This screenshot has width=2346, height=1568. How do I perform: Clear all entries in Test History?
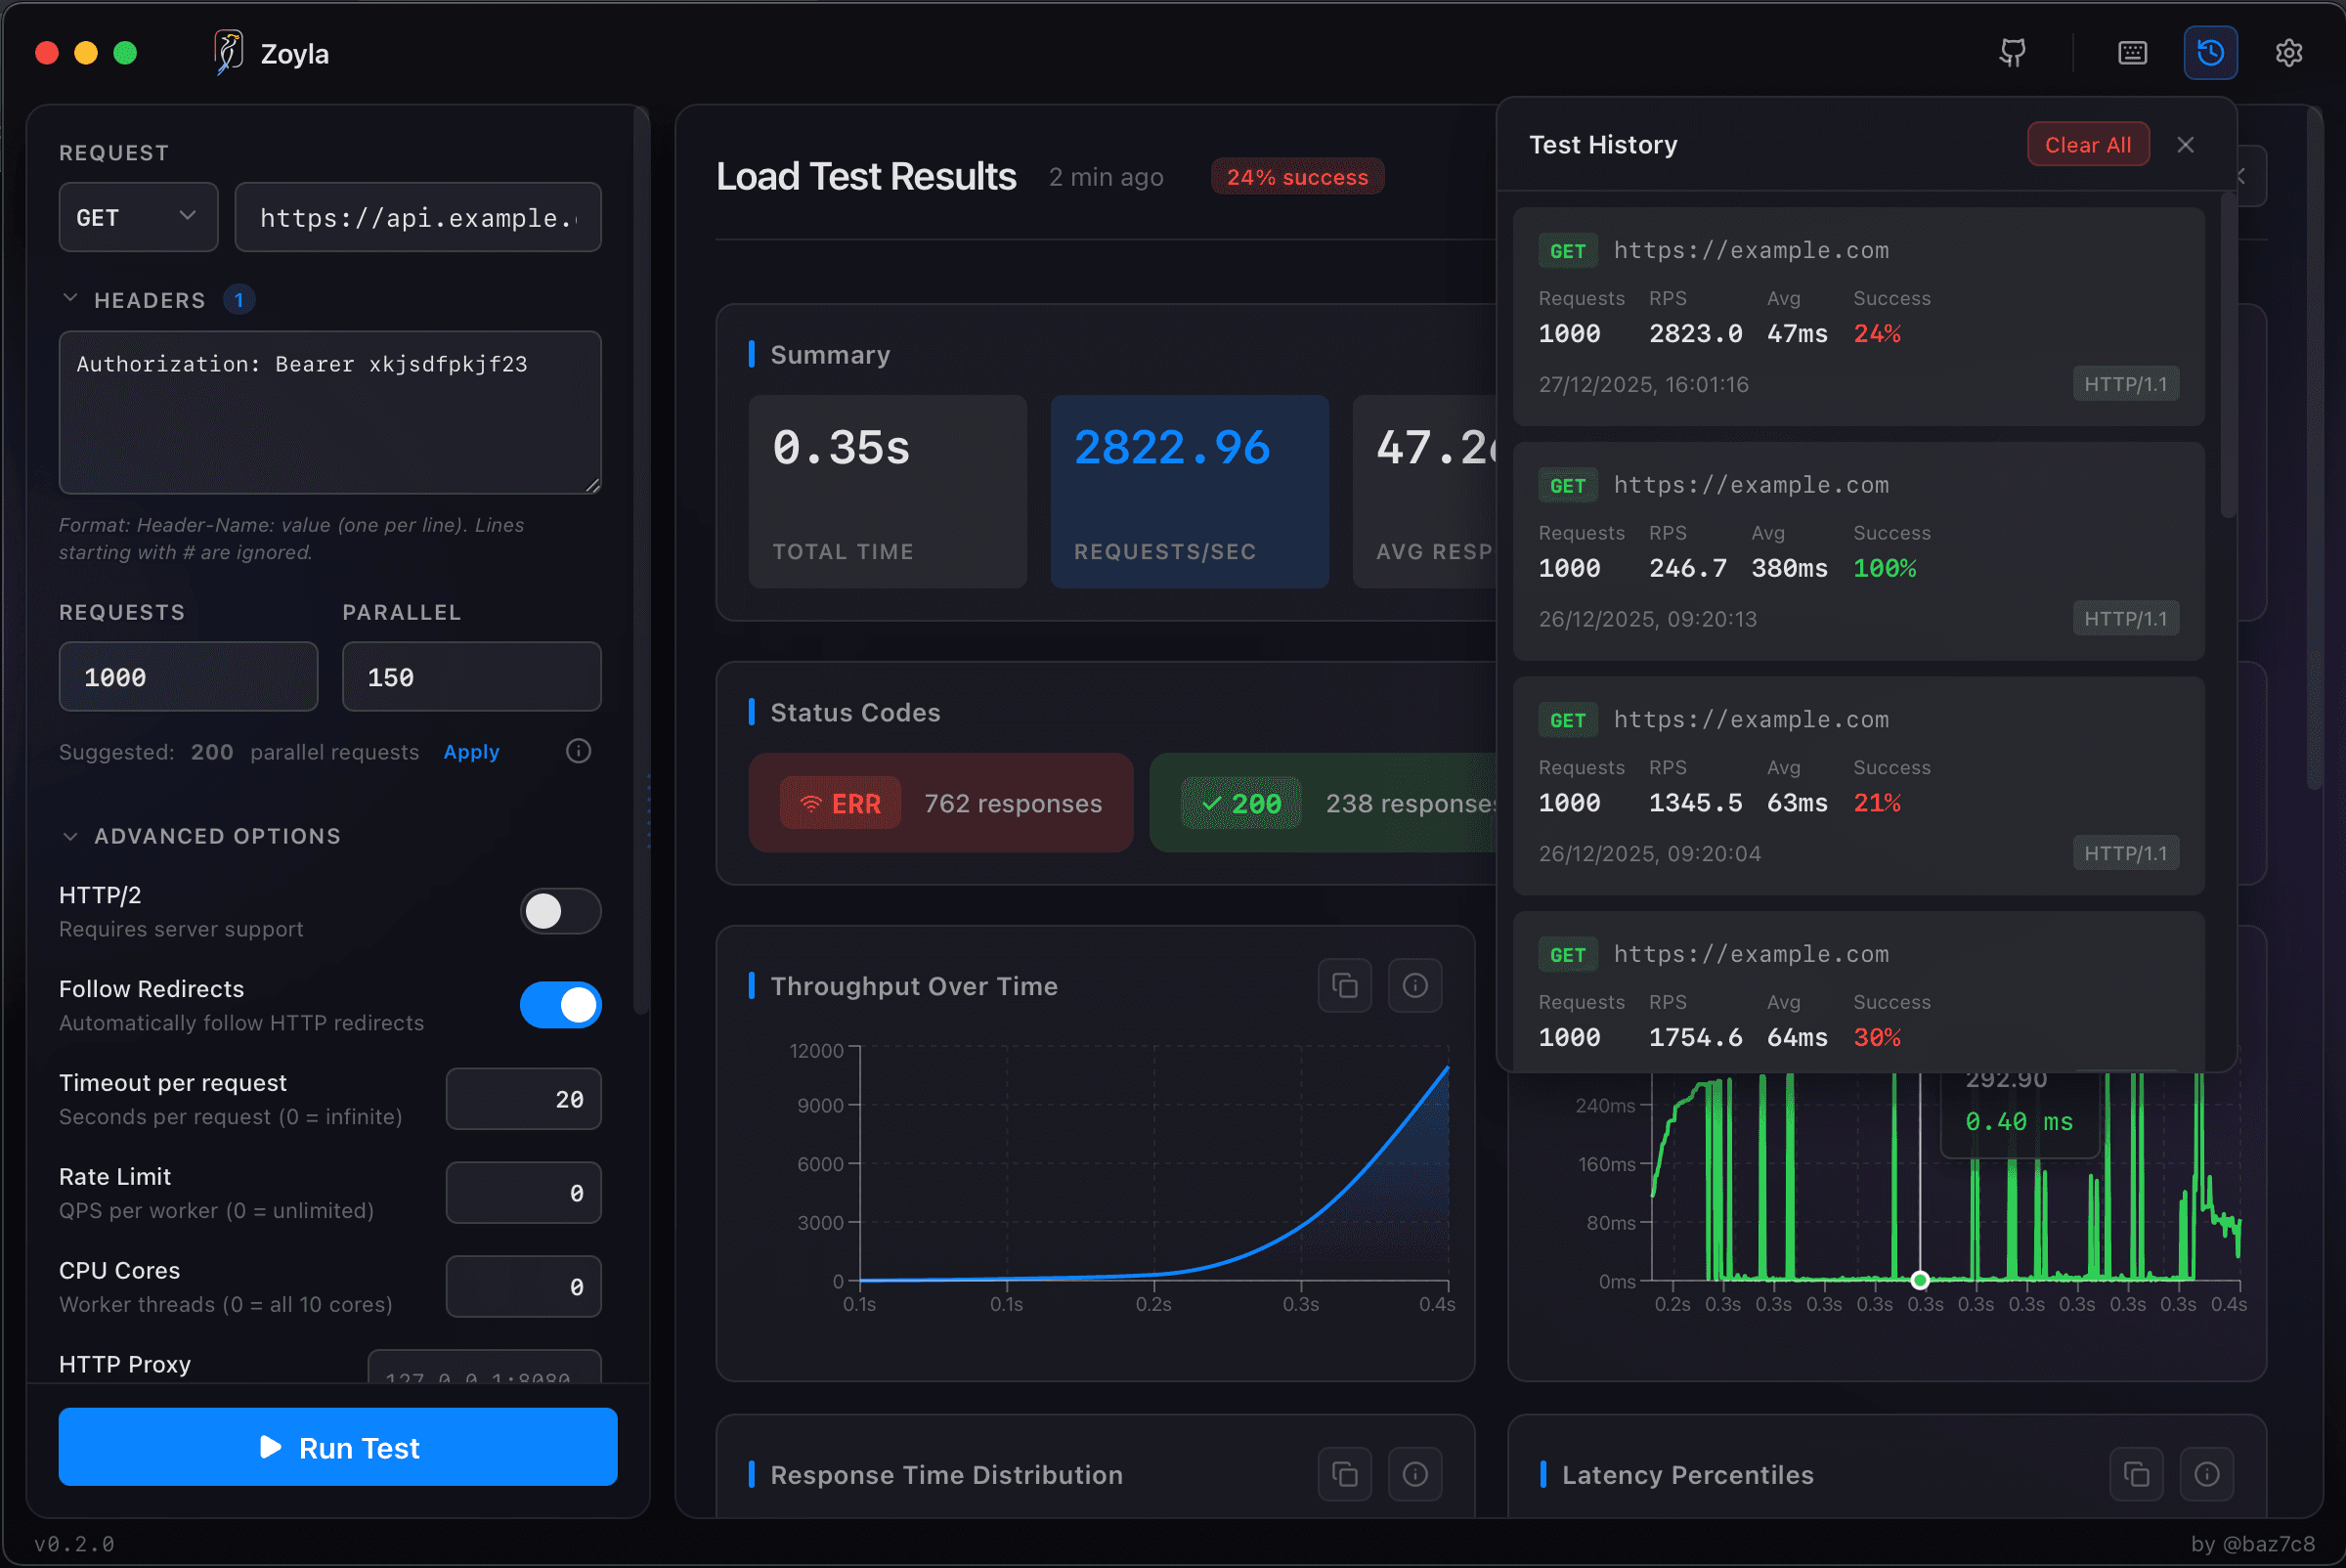(2088, 144)
